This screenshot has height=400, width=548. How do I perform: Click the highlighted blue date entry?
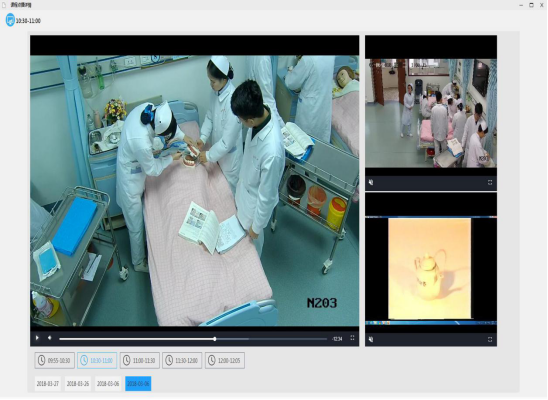[138, 384]
